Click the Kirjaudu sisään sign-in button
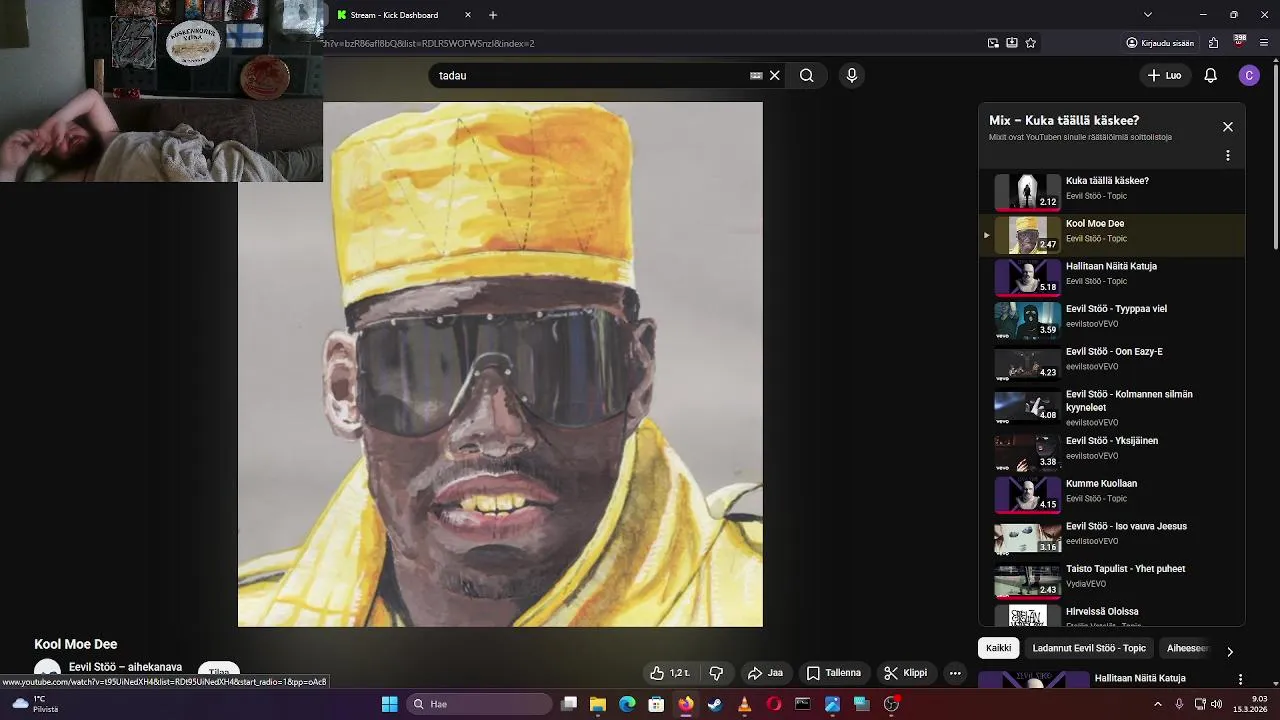The height and width of the screenshot is (720, 1280). tap(1160, 43)
